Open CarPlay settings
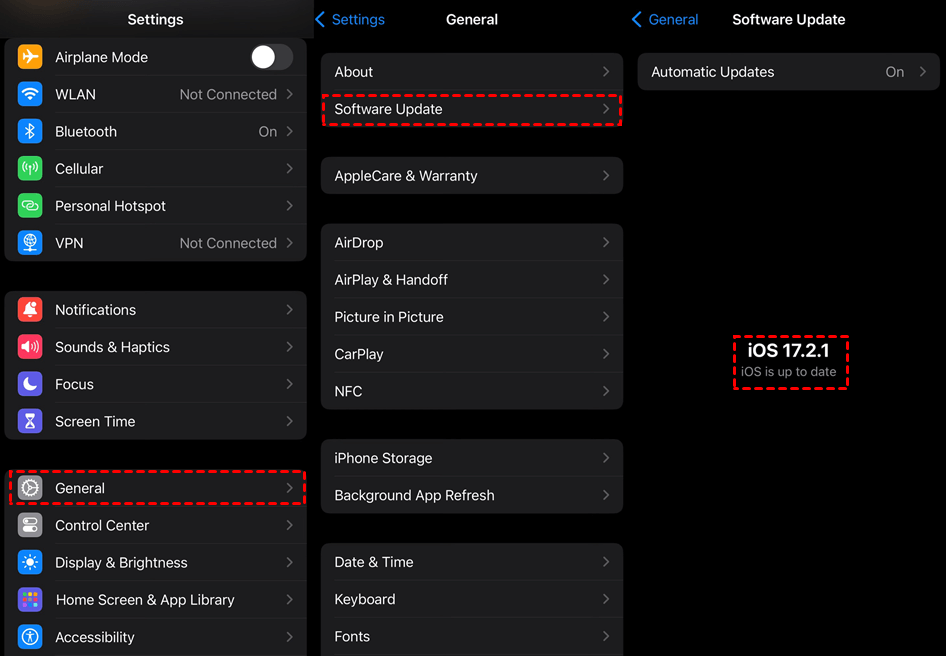The height and width of the screenshot is (656, 946). pos(472,354)
